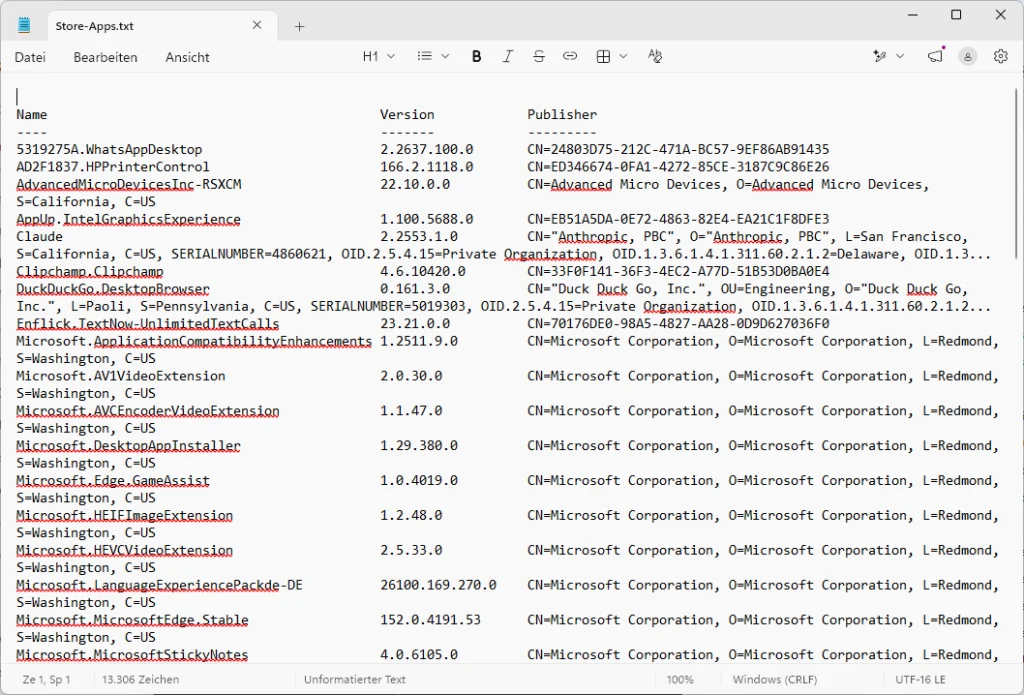Expand the table options dropdown arrow
The height and width of the screenshot is (695, 1024).
coord(624,56)
